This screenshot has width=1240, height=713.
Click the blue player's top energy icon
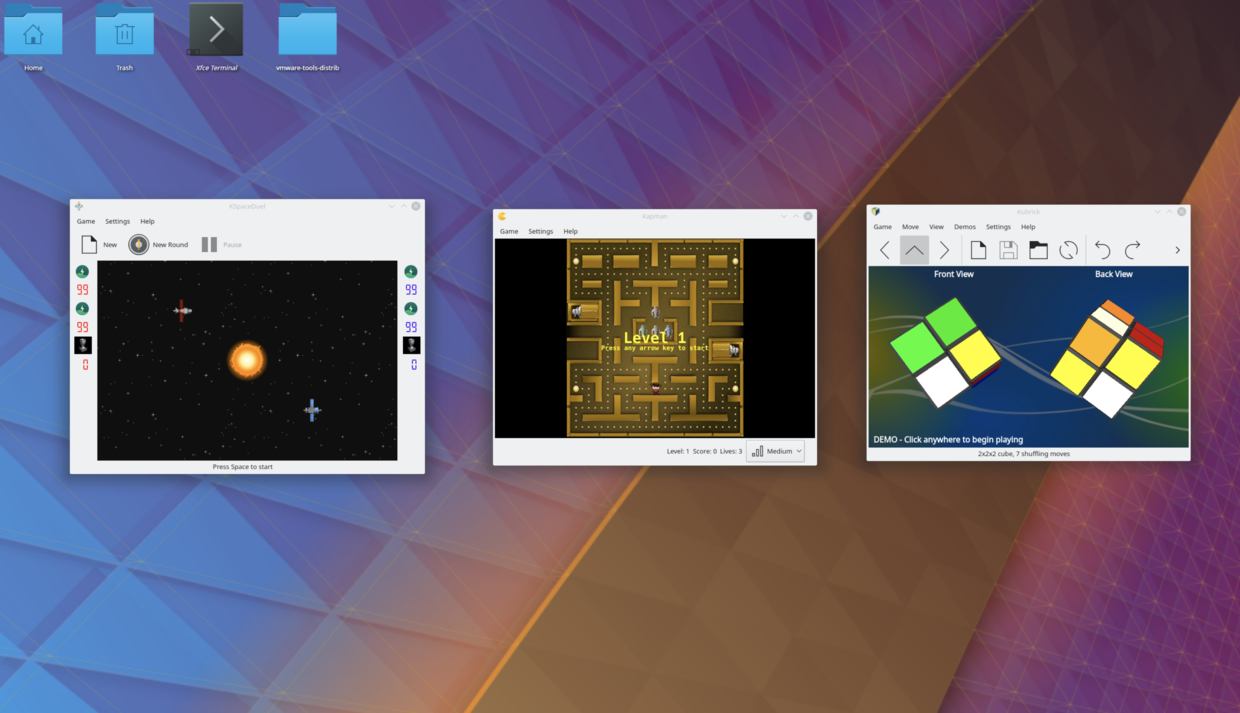pyautogui.click(x=411, y=272)
